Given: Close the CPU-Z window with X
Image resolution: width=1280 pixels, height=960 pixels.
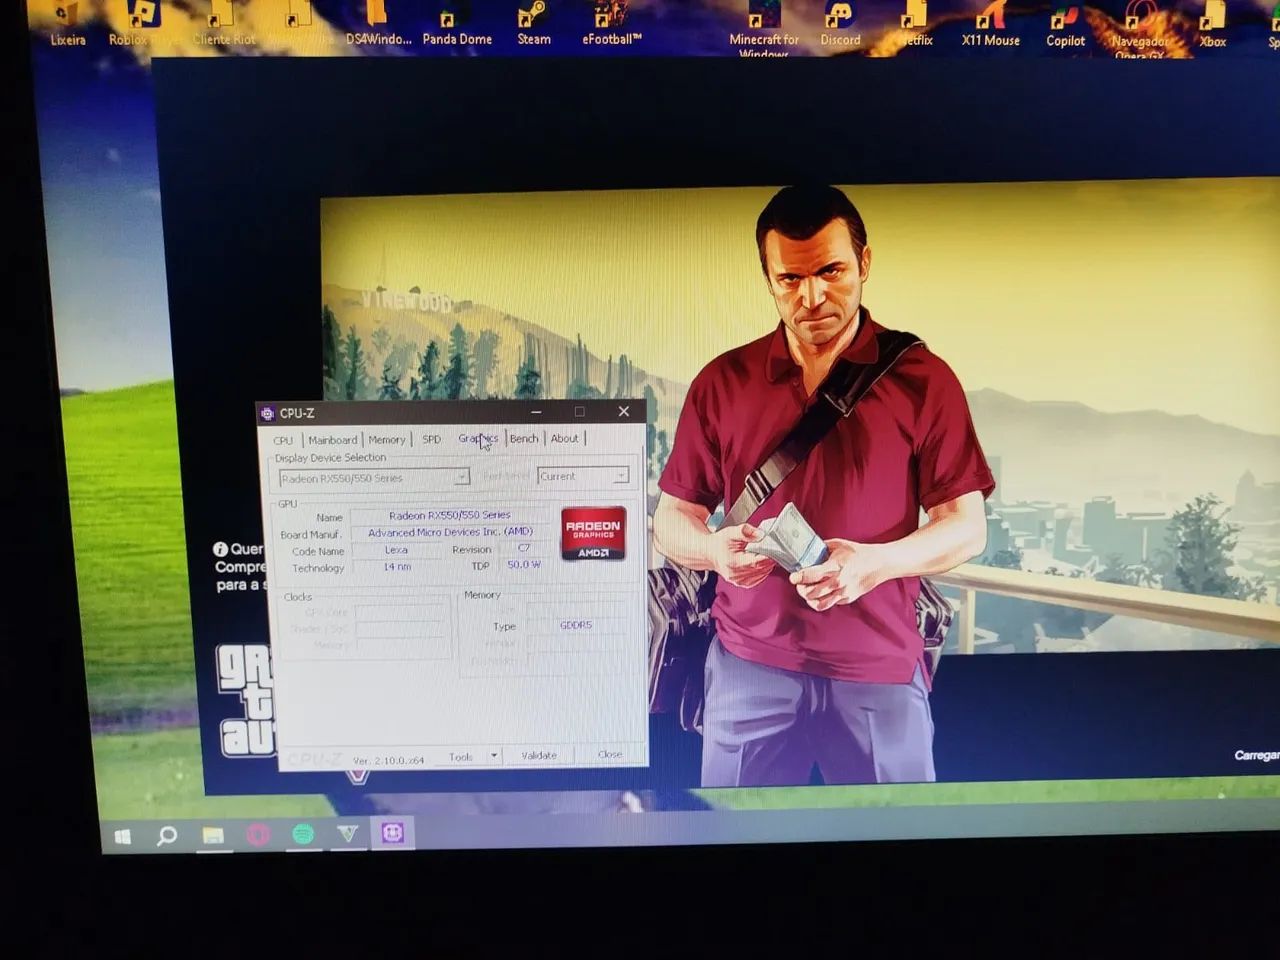Looking at the screenshot, I should (x=623, y=411).
